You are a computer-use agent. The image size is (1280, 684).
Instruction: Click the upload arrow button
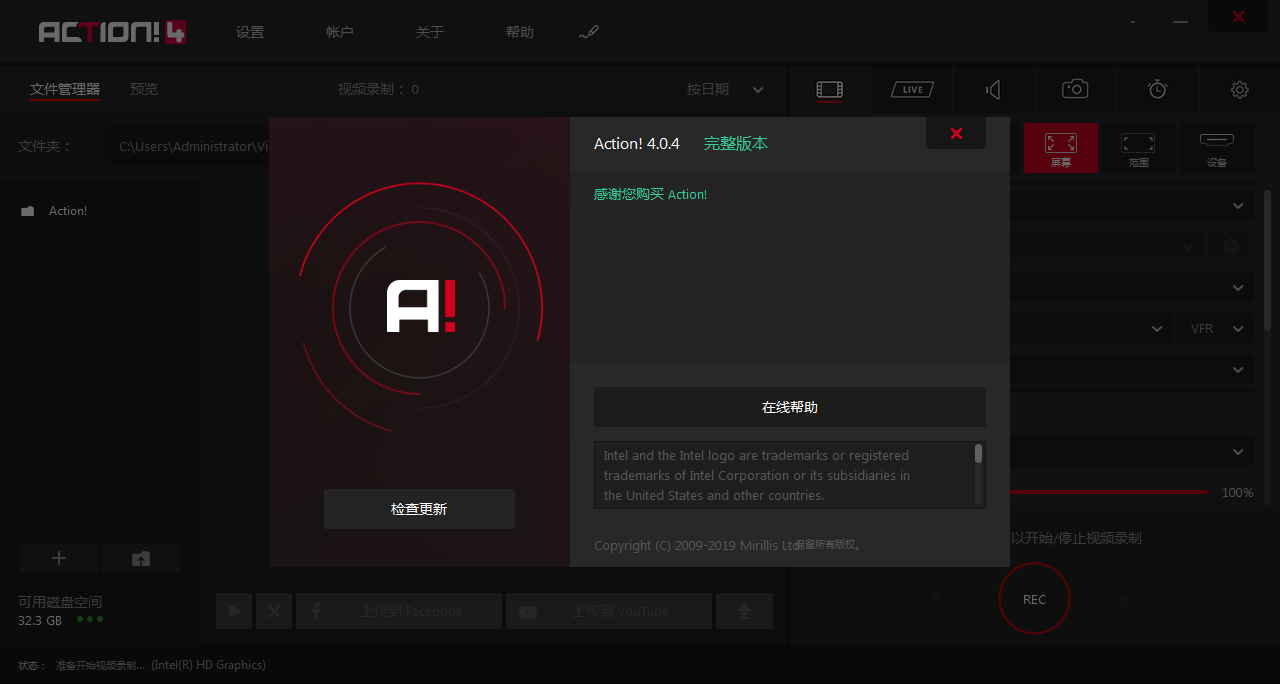pyautogui.click(x=744, y=611)
